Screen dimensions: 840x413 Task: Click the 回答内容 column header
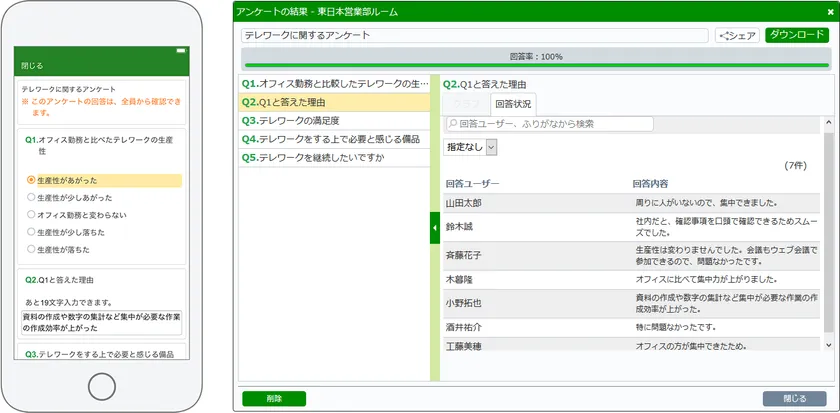click(x=650, y=184)
